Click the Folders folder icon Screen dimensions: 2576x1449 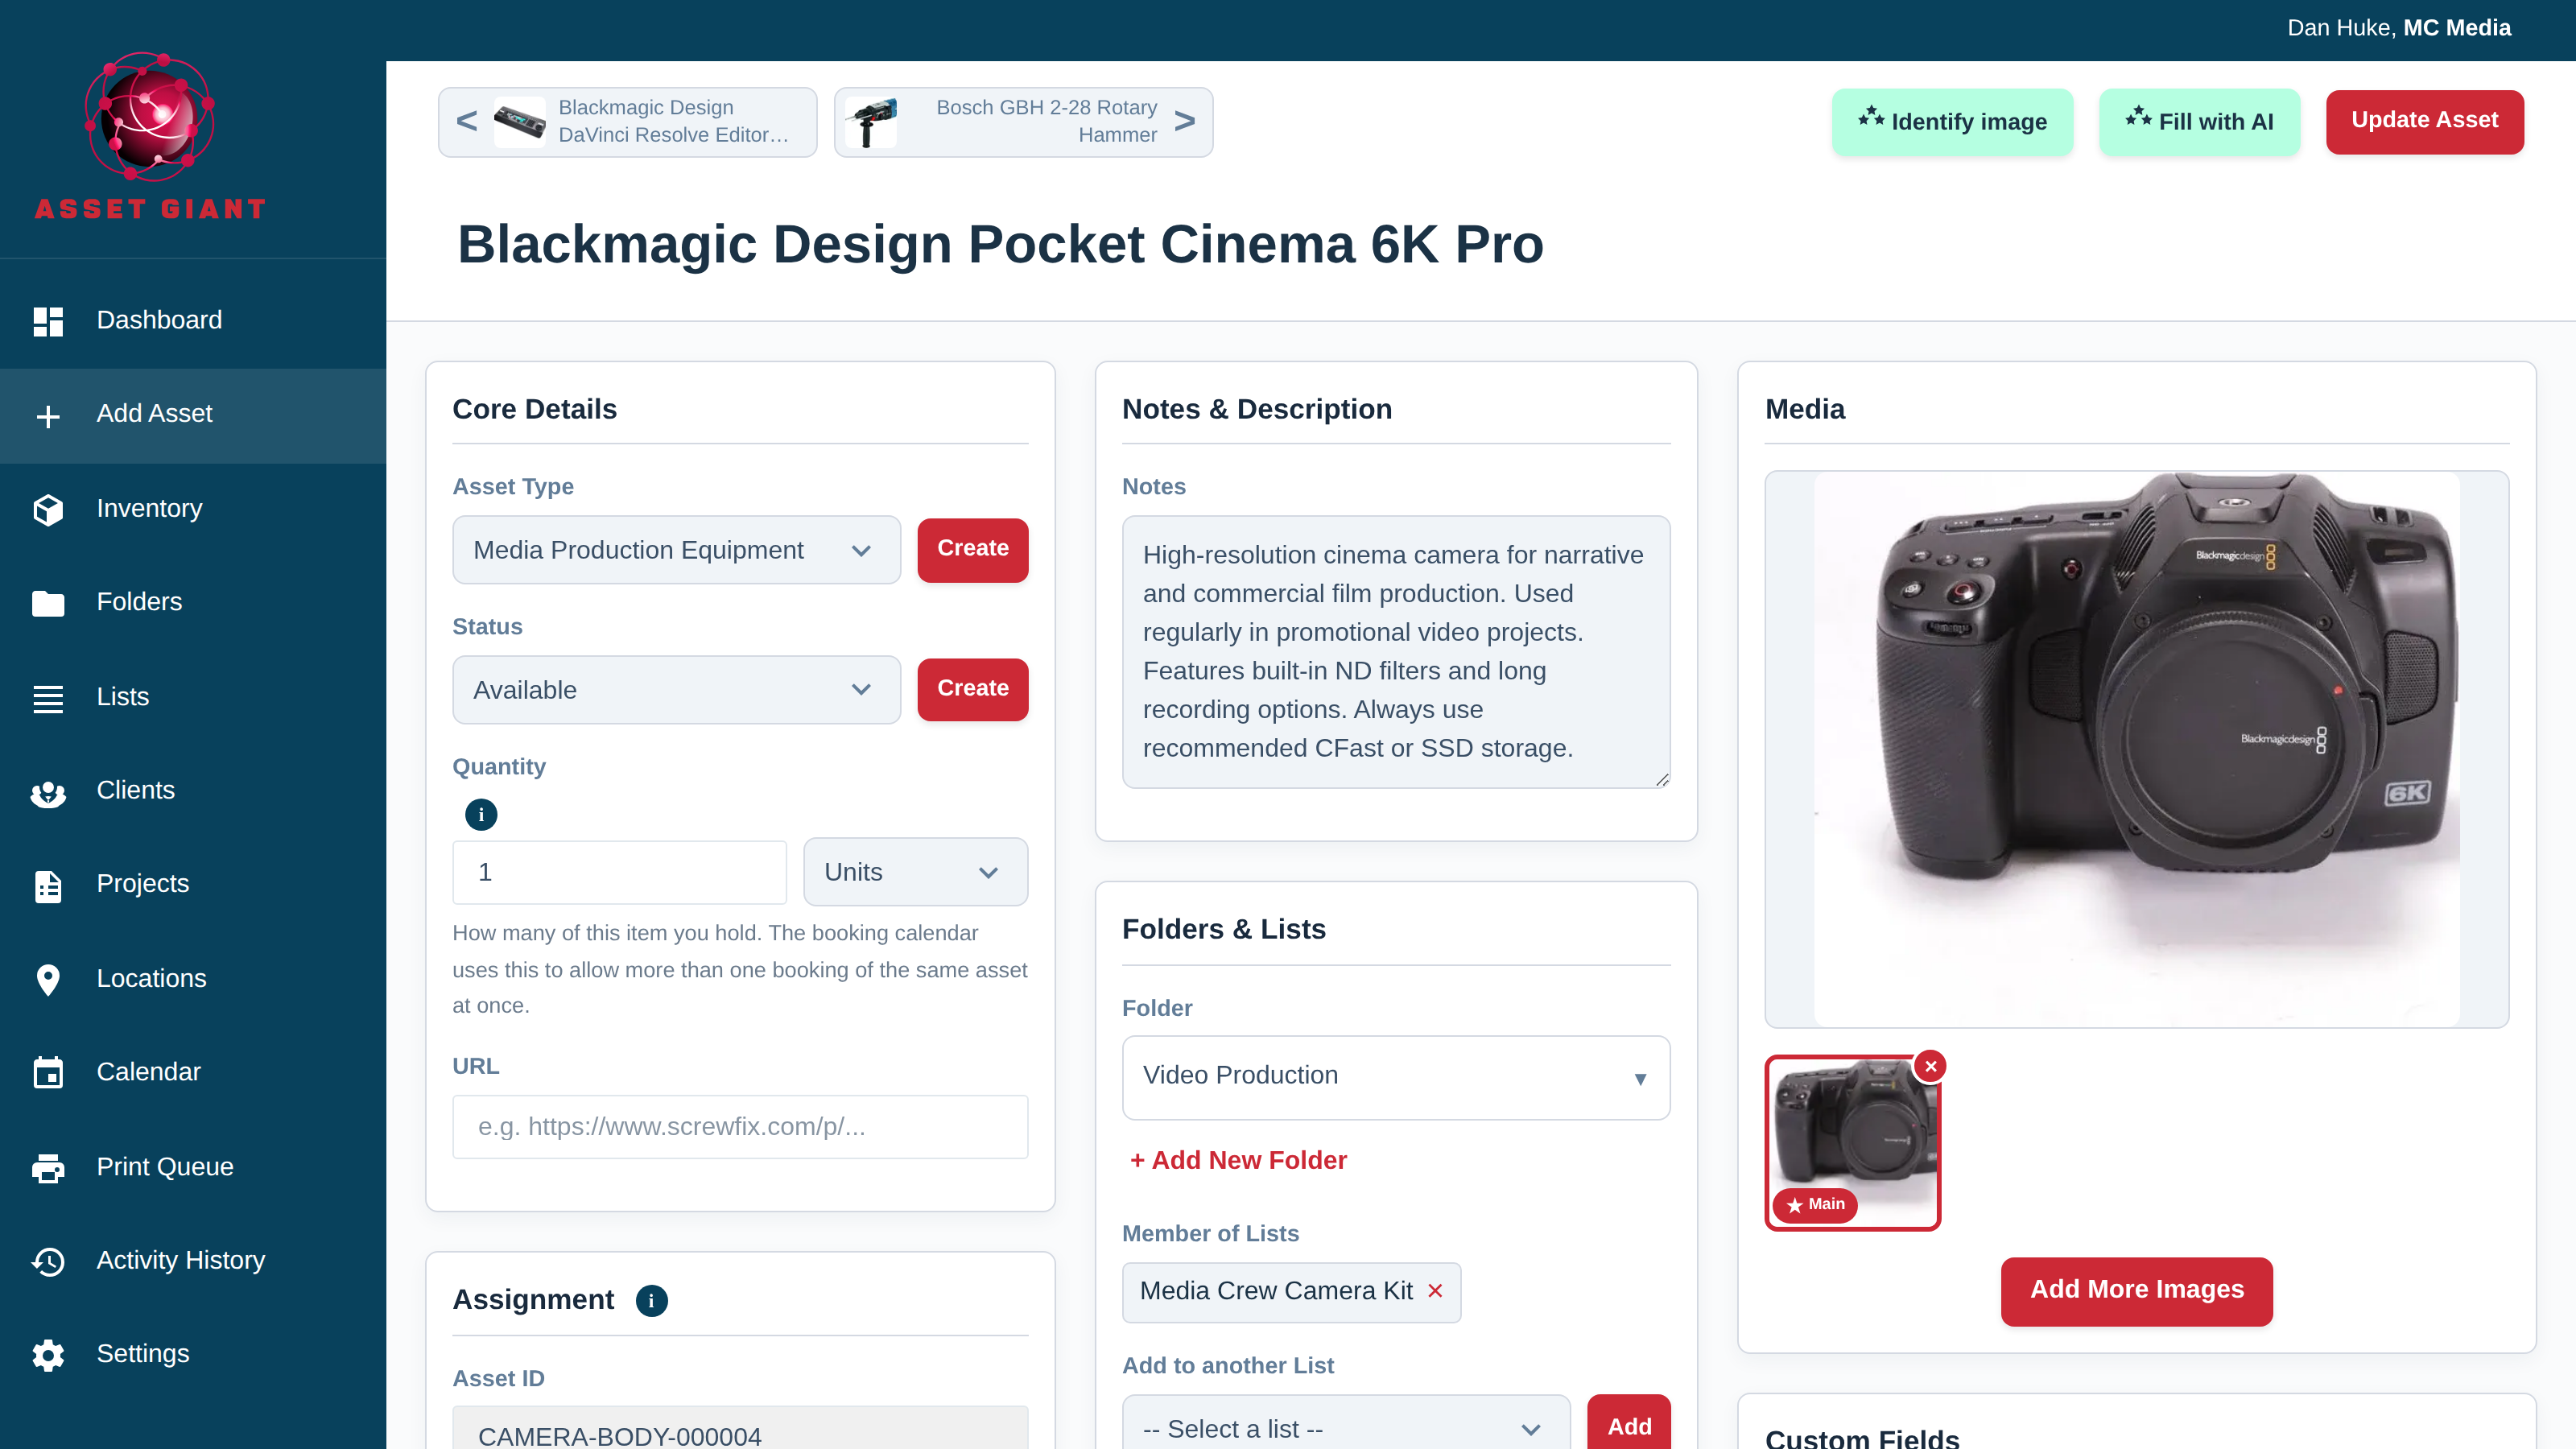coord(48,603)
